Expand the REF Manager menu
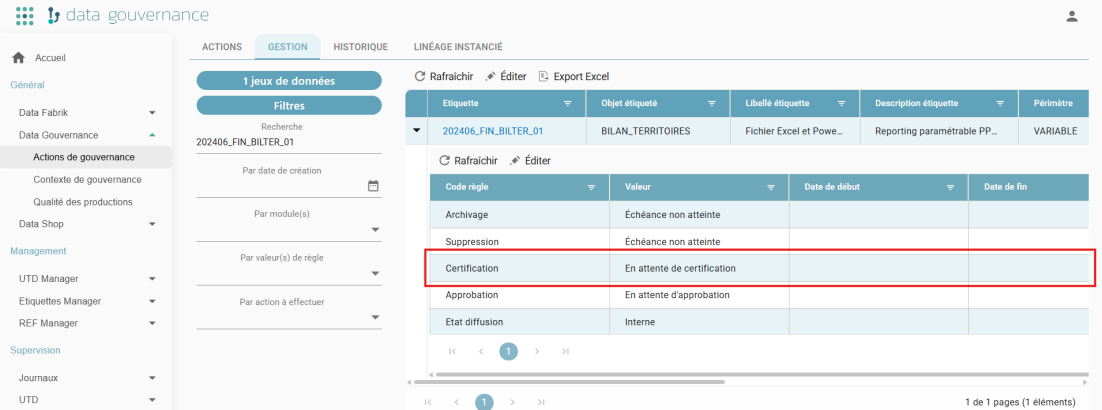Screen dimensions: 1102x410 pyautogui.click(x=153, y=323)
